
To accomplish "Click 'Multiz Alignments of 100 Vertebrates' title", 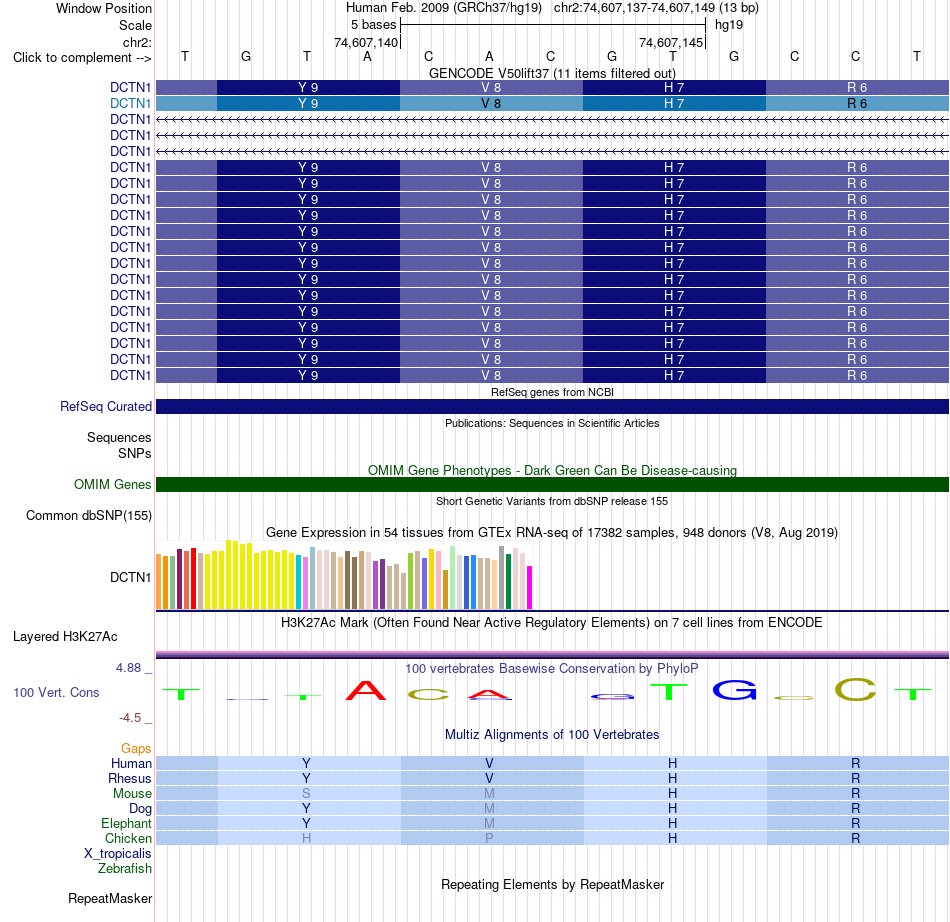I will 552,734.
